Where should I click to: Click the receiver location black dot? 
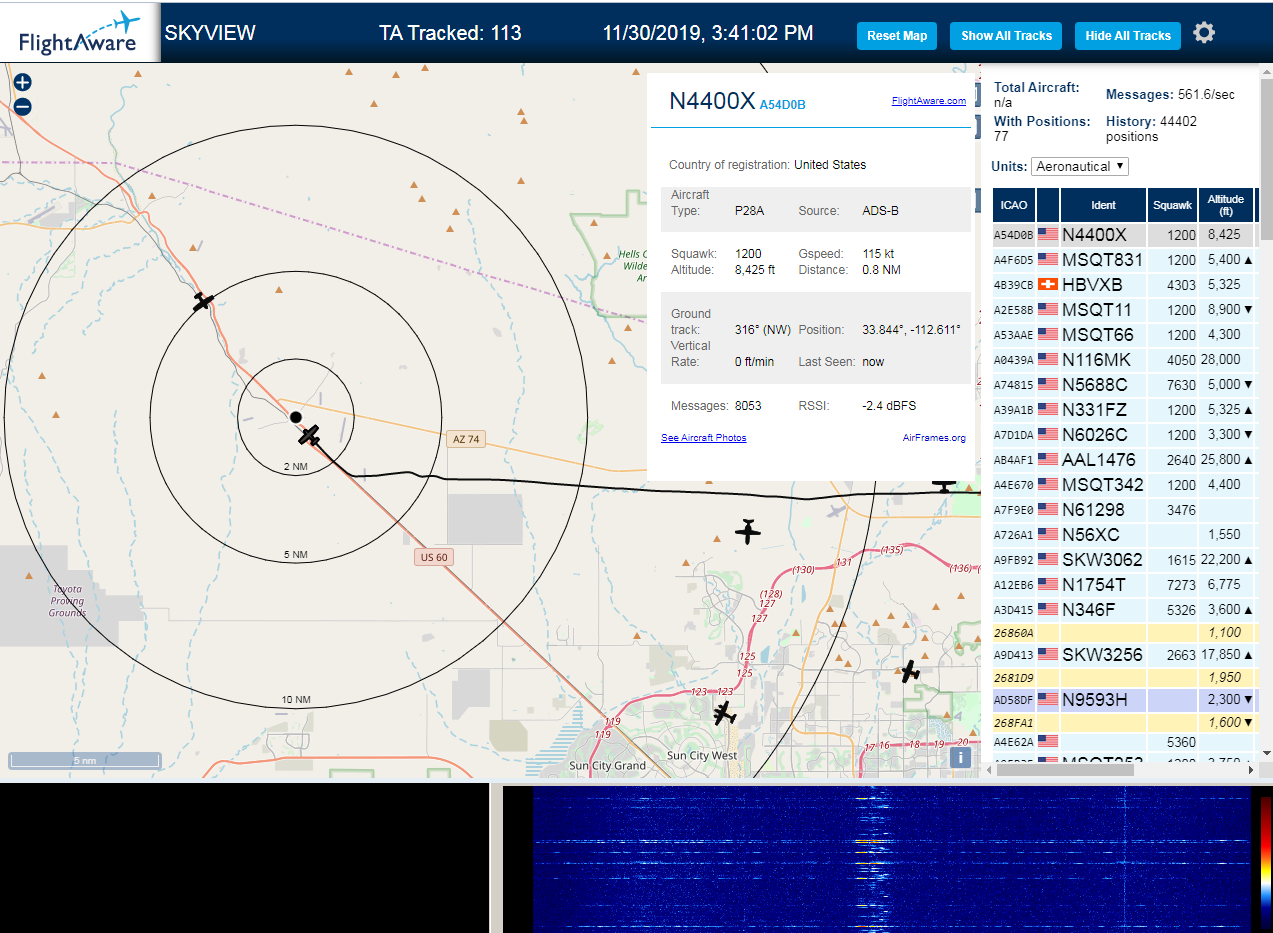tap(295, 417)
